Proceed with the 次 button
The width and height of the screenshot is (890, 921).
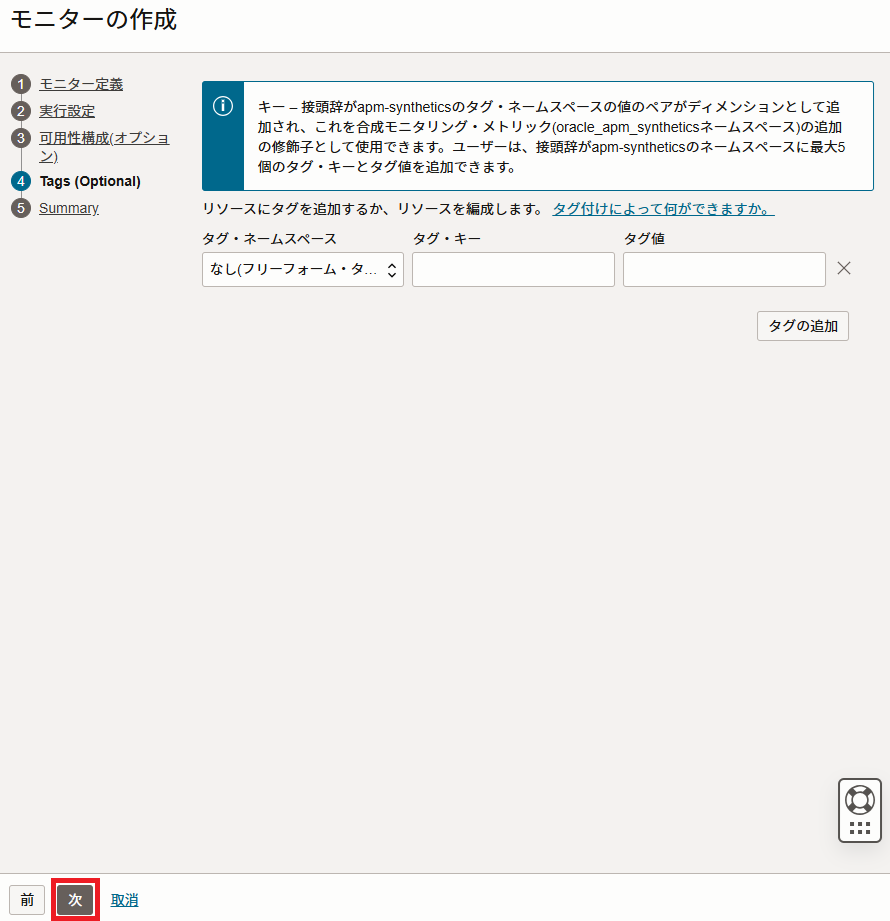point(75,900)
